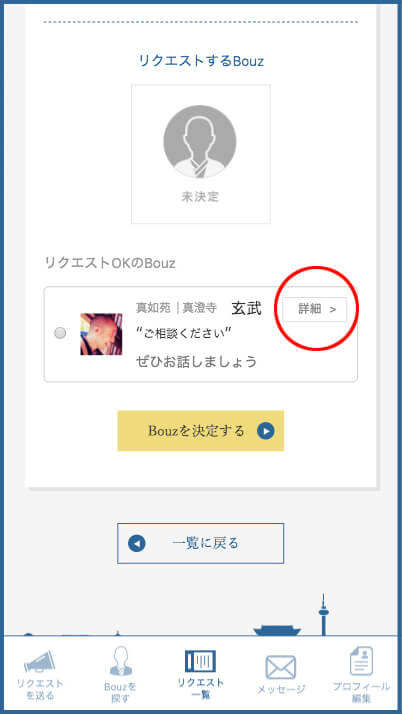Click the > chevron next to 詳細

(x=333, y=310)
